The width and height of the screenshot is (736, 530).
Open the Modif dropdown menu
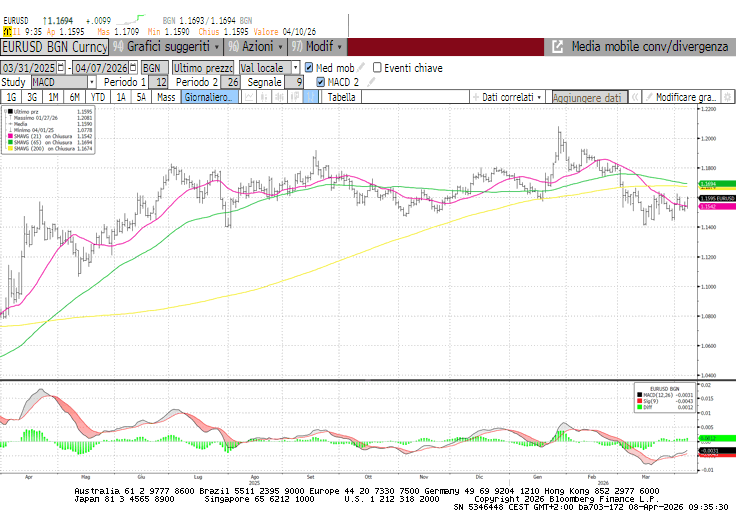[x=317, y=46]
